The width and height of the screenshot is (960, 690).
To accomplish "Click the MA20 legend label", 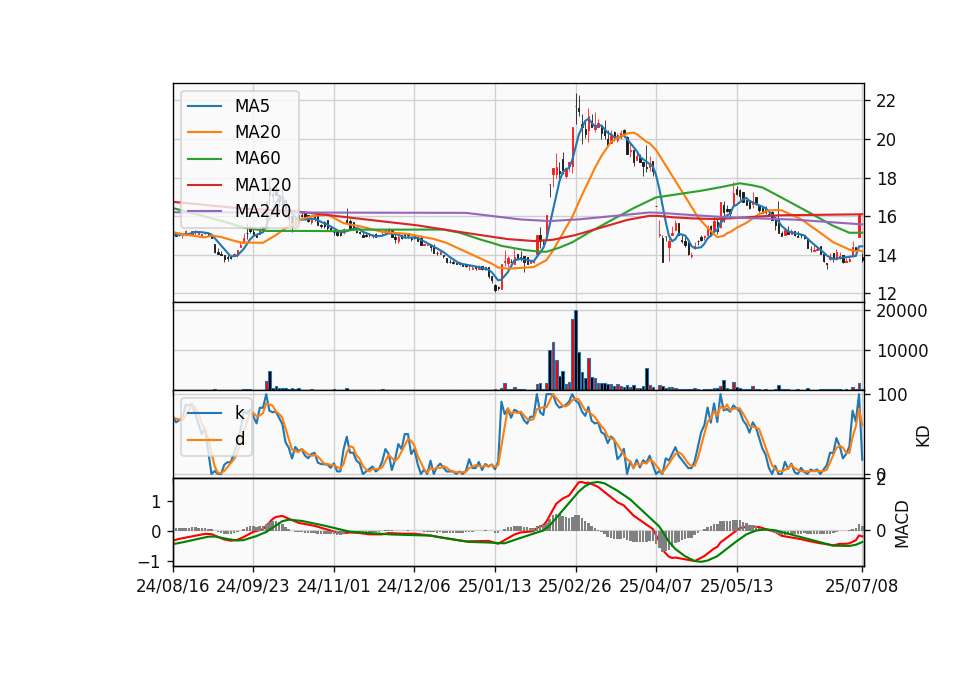I will coord(257,132).
